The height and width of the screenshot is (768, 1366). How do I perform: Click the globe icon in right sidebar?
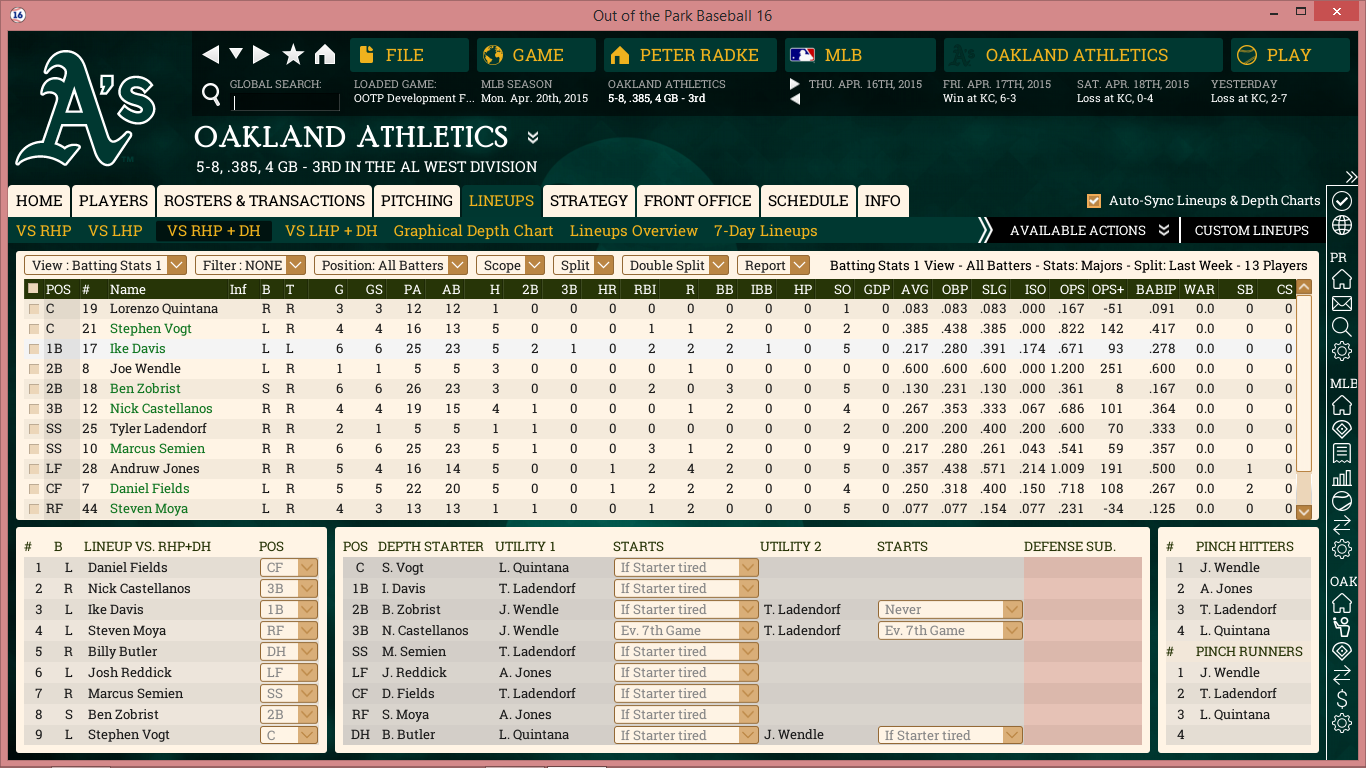[1342, 225]
